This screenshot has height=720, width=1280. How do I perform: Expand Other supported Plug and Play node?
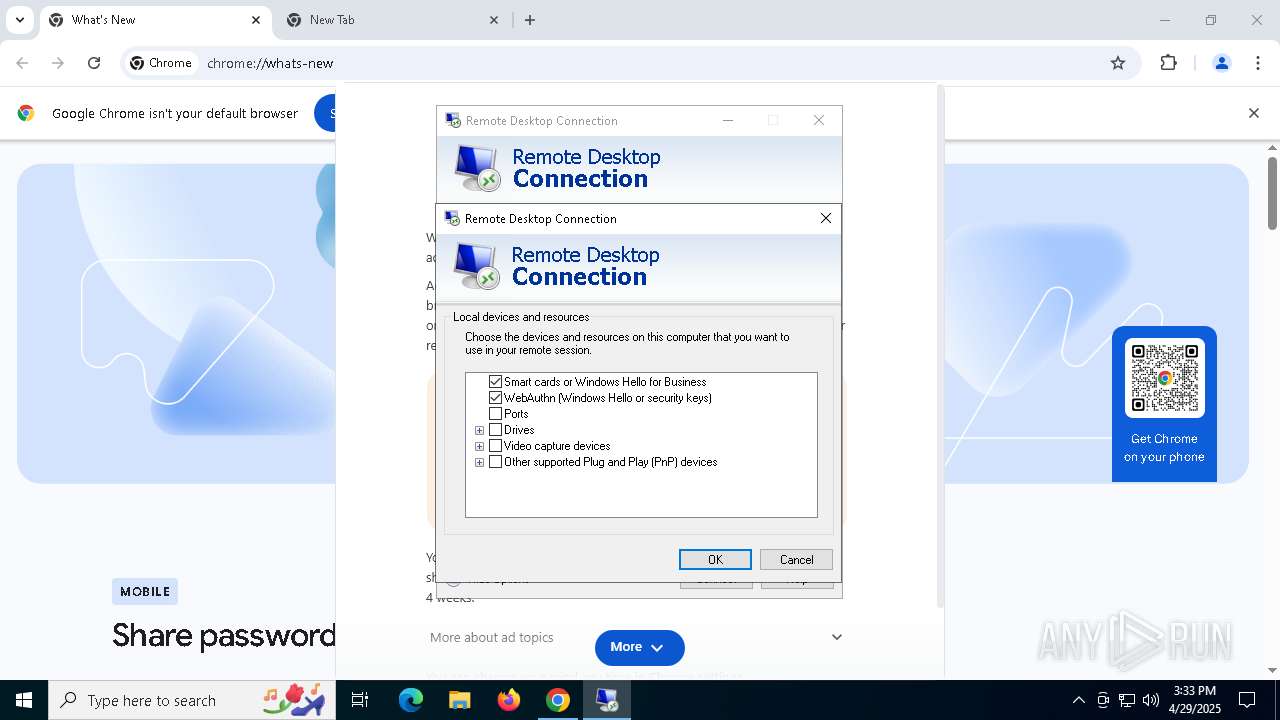click(x=479, y=462)
